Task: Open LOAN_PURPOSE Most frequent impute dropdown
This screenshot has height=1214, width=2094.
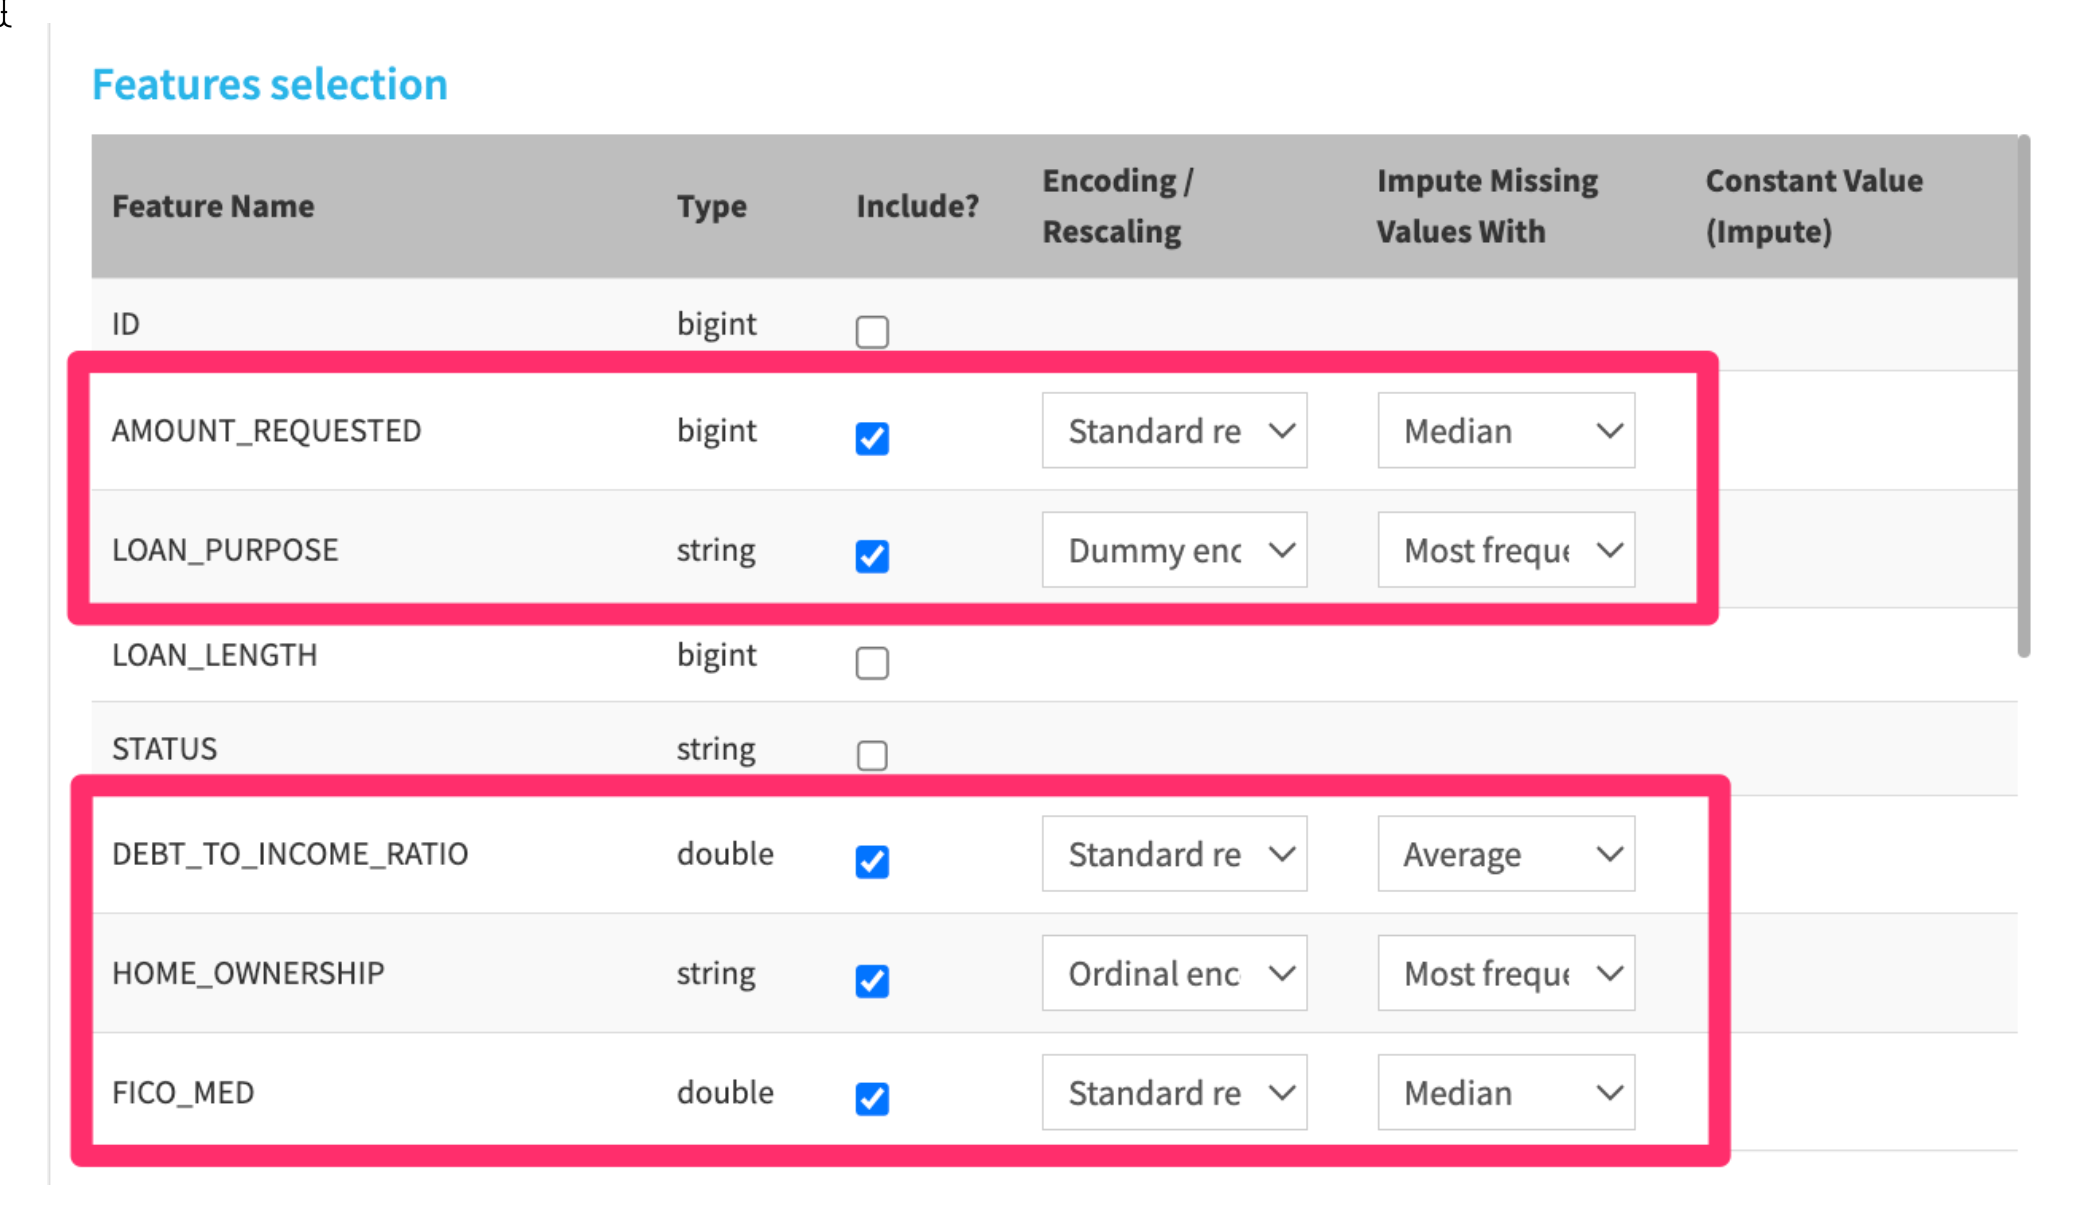Action: tap(1506, 550)
